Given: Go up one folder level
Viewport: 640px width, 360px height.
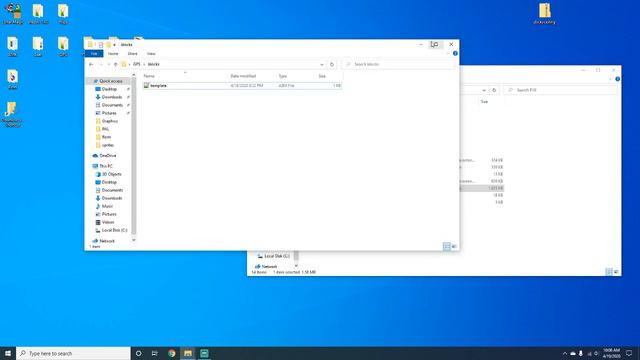Looking at the screenshot, I should pyautogui.click(x=116, y=64).
